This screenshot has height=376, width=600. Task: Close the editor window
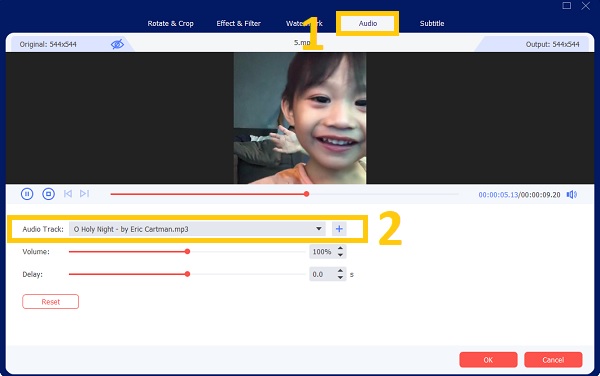click(x=585, y=5)
